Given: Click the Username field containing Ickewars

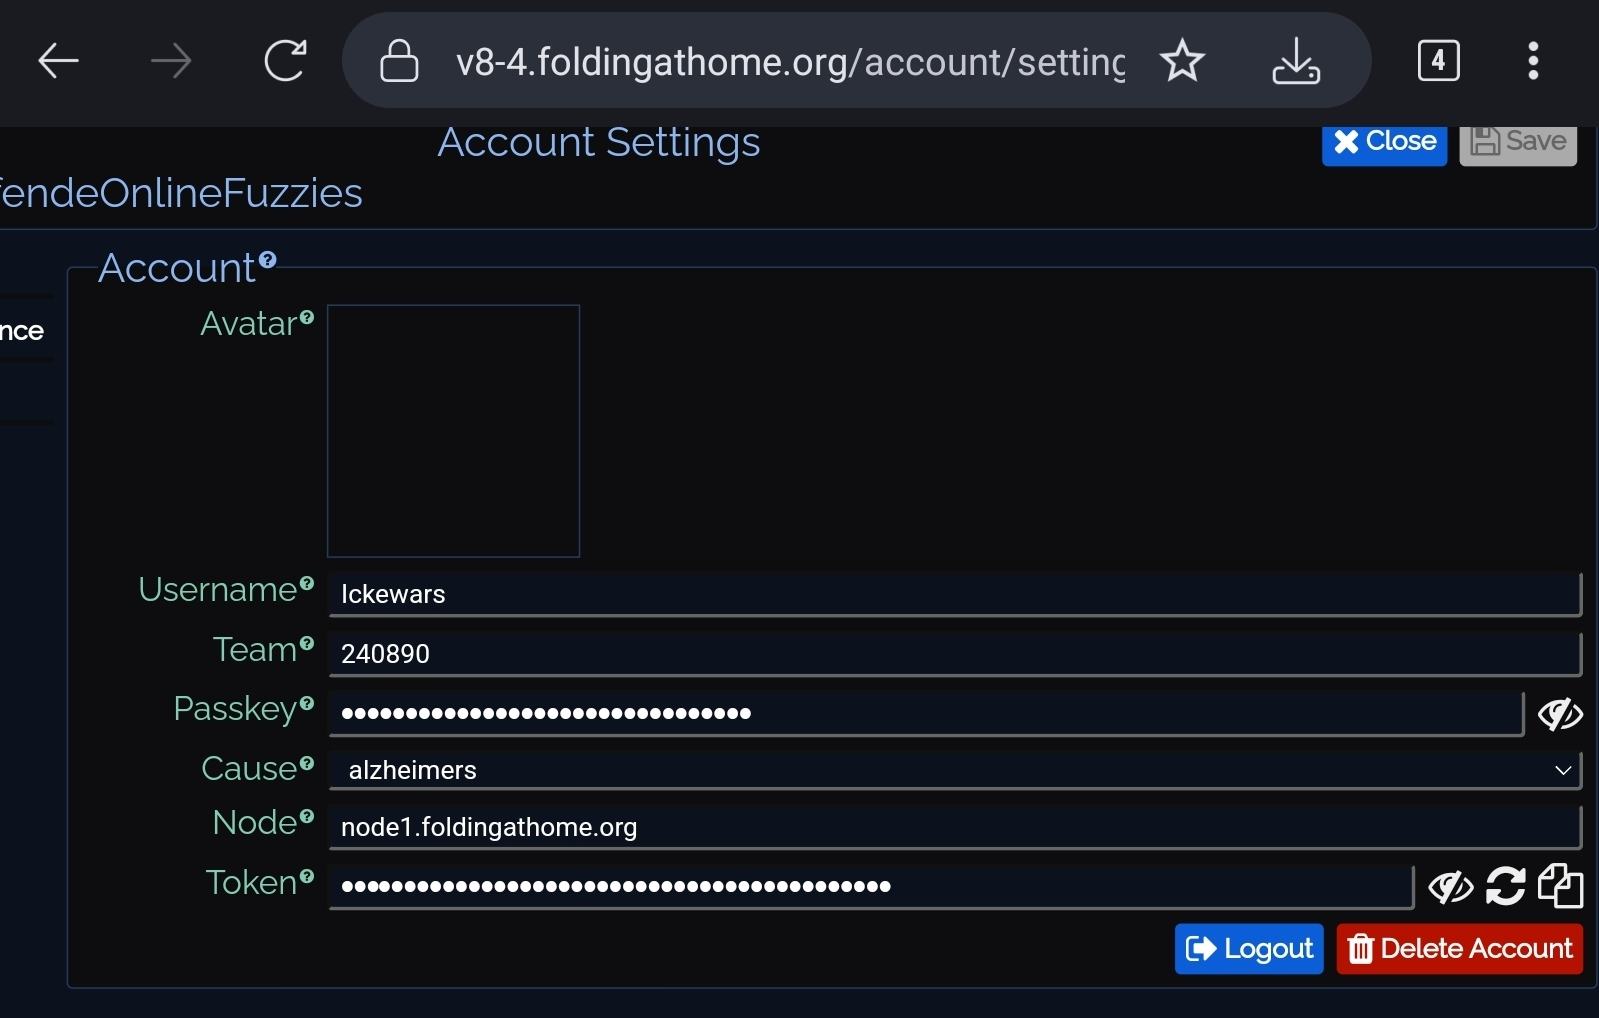Looking at the screenshot, I should click(954, 594).
